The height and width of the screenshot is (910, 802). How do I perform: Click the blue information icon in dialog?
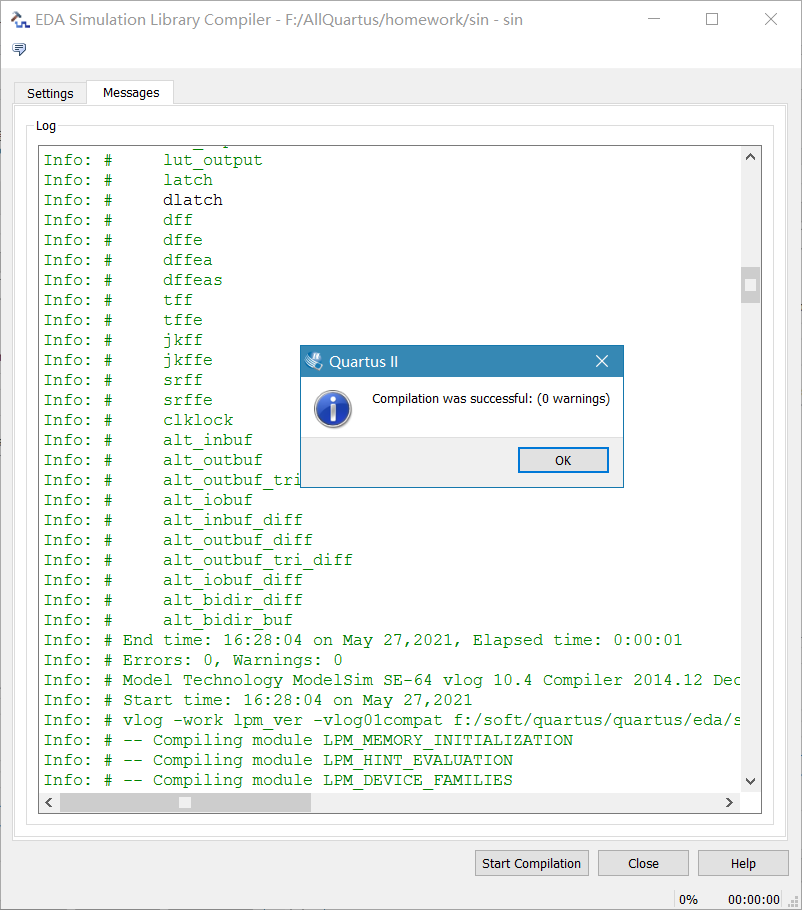tap(333, 409)
